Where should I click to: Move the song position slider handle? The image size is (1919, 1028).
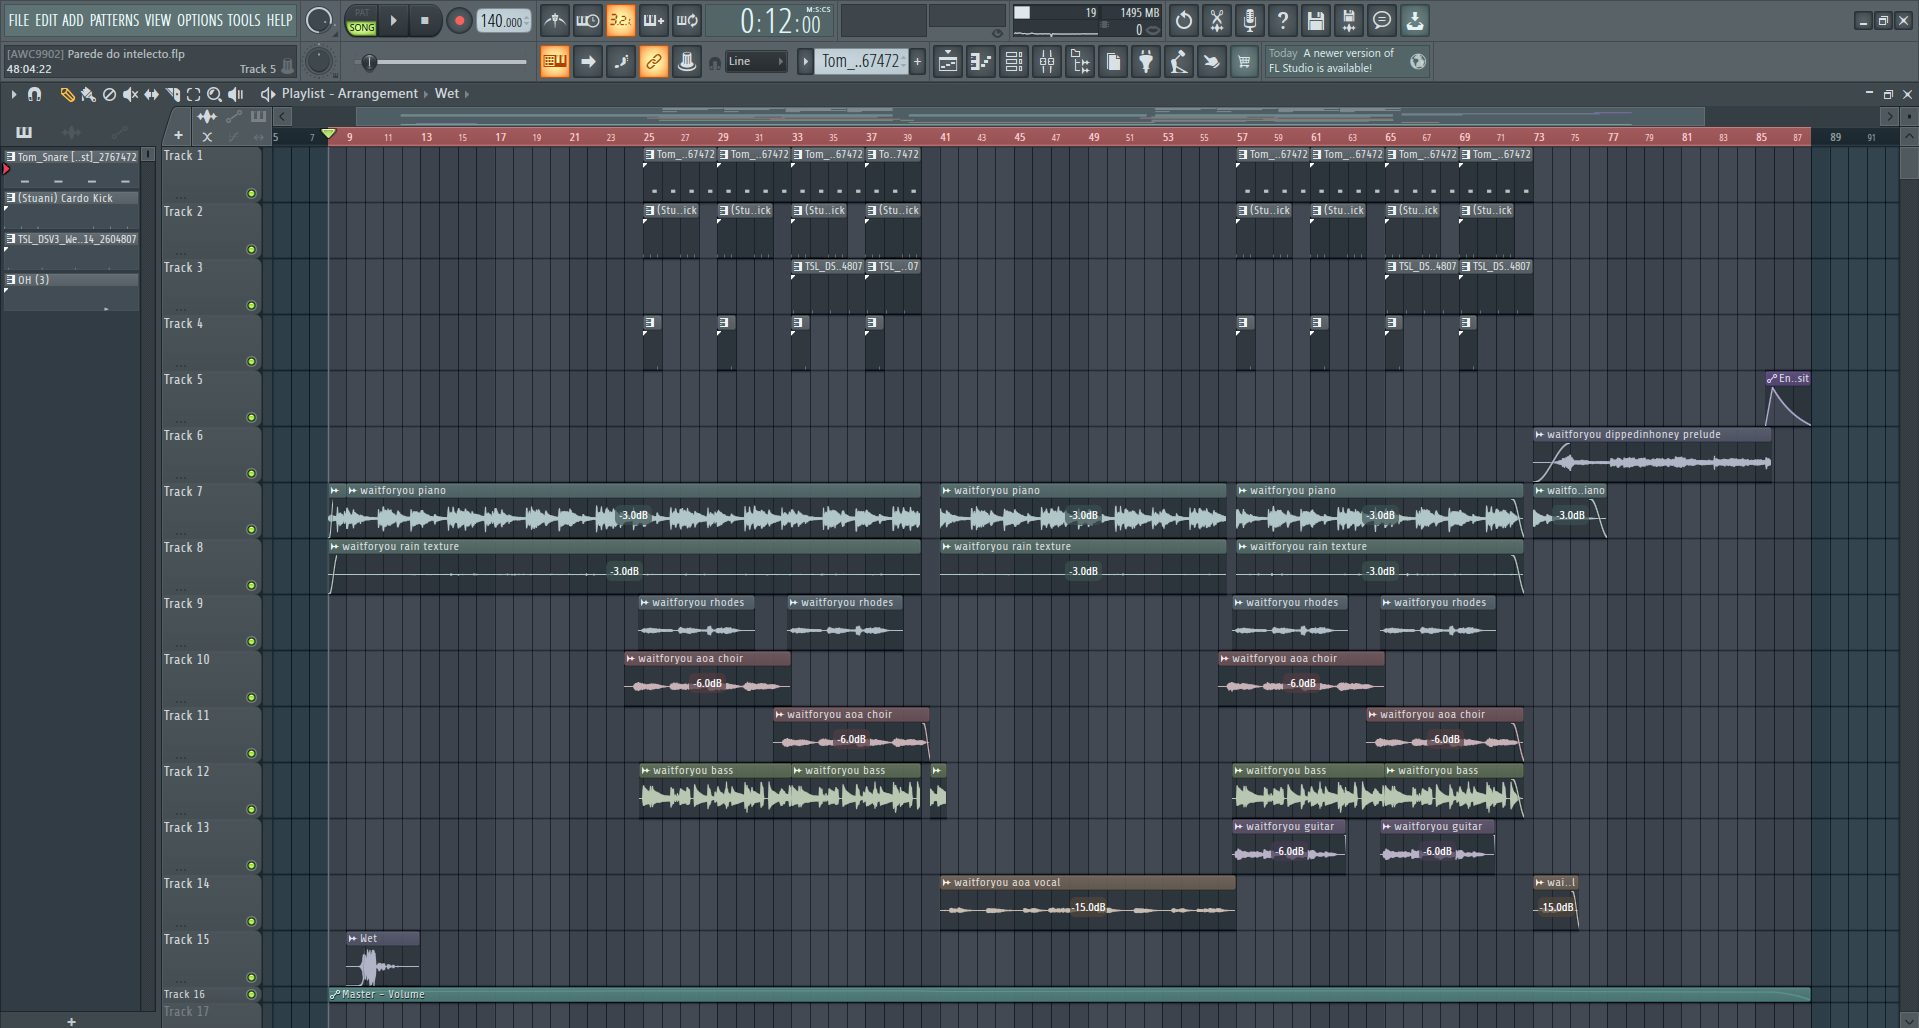click(369, 62)
